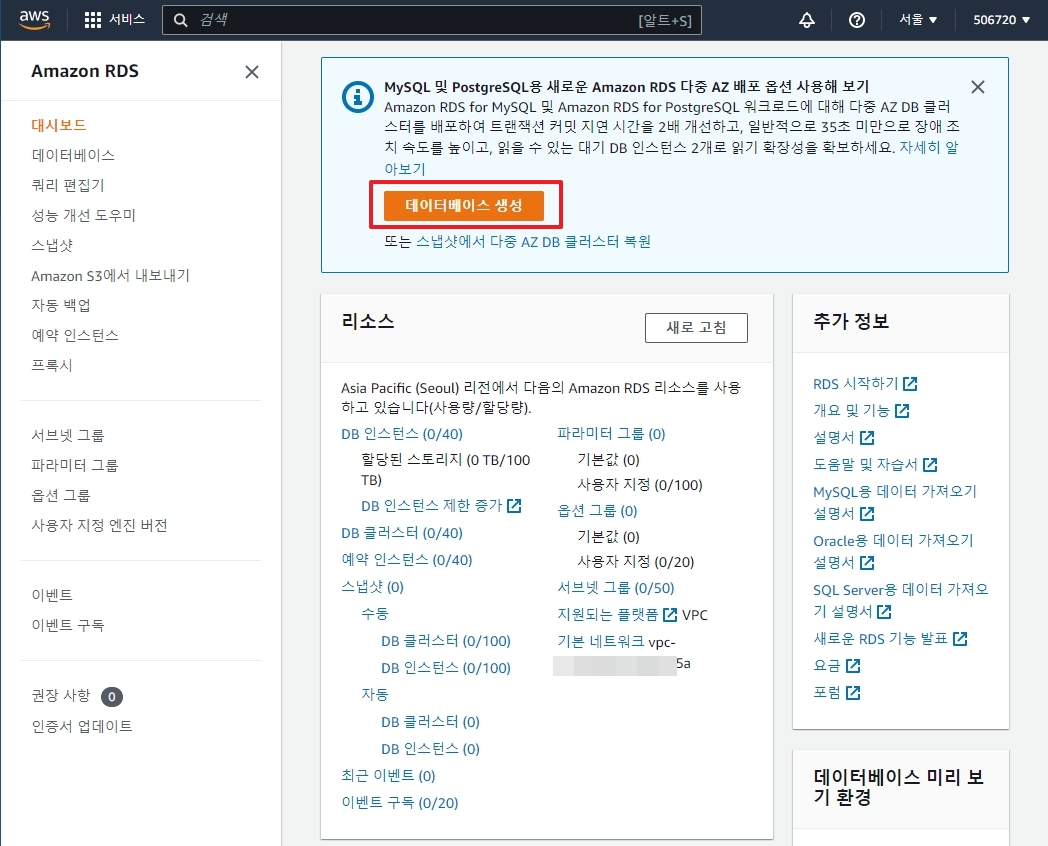1048x846 pixels.
Task: Open automated DB 인스턴스 (0) snapshots link
Action: (x=430, y=749)
